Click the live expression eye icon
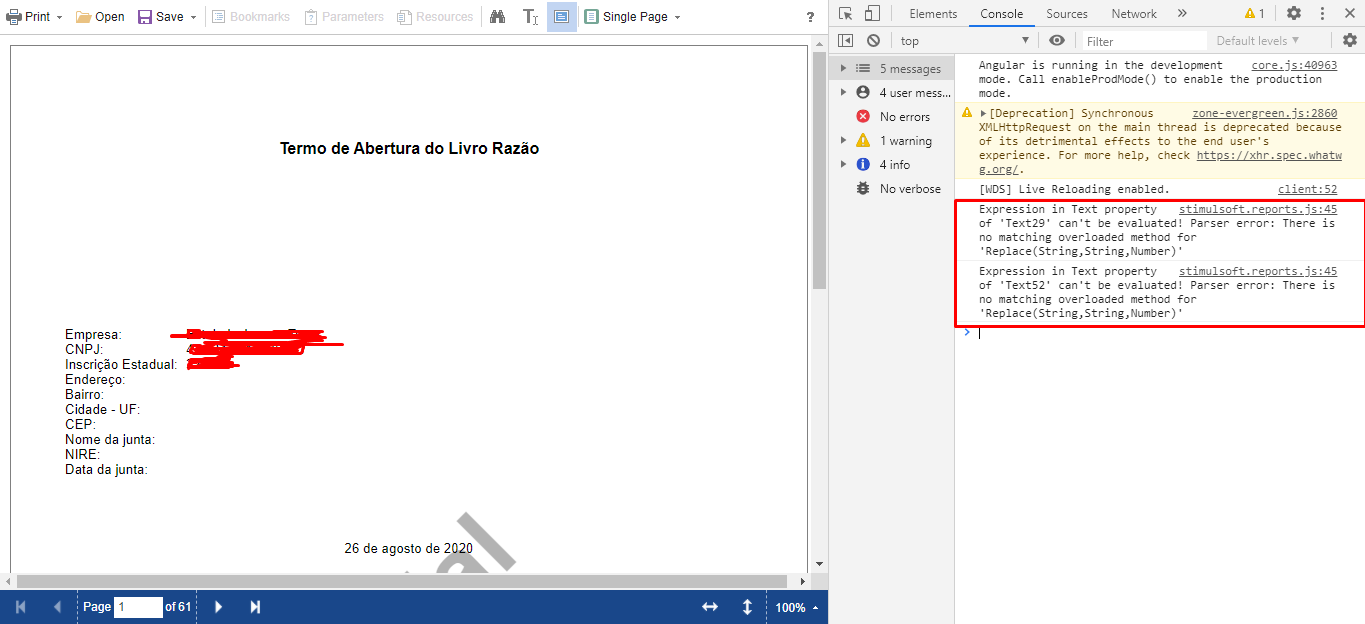This screenshot has height=624, width=1365. [1057, 40]
